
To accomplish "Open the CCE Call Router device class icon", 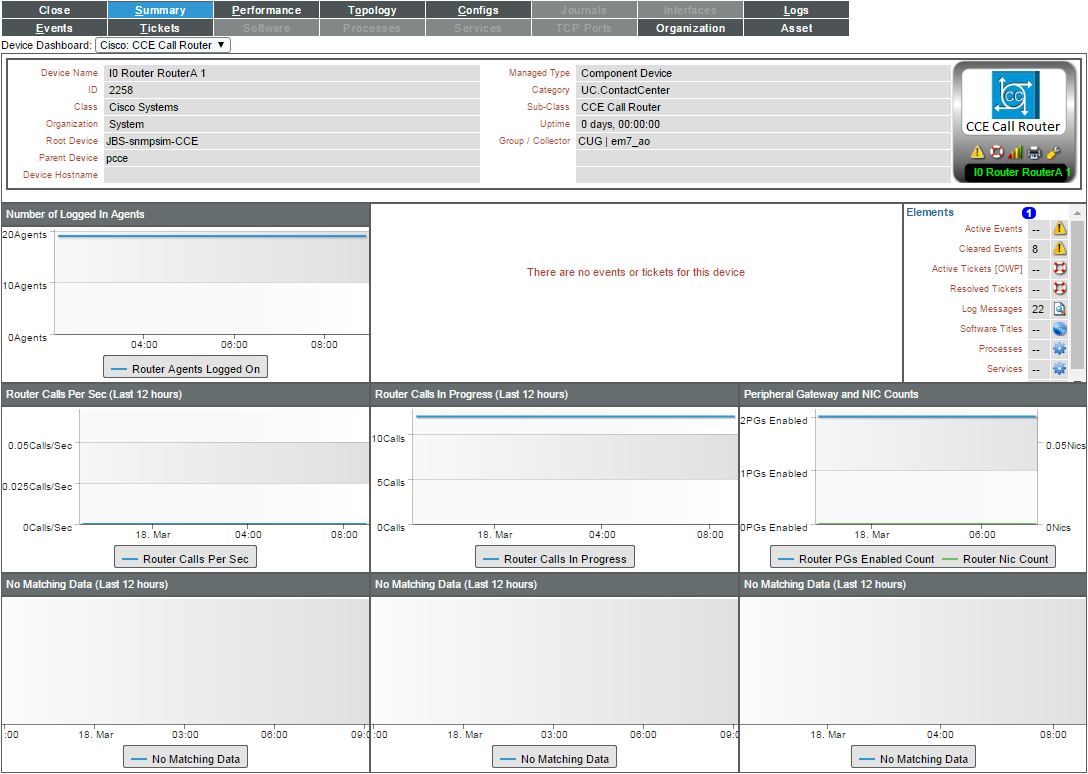I will pos(1014,94).
